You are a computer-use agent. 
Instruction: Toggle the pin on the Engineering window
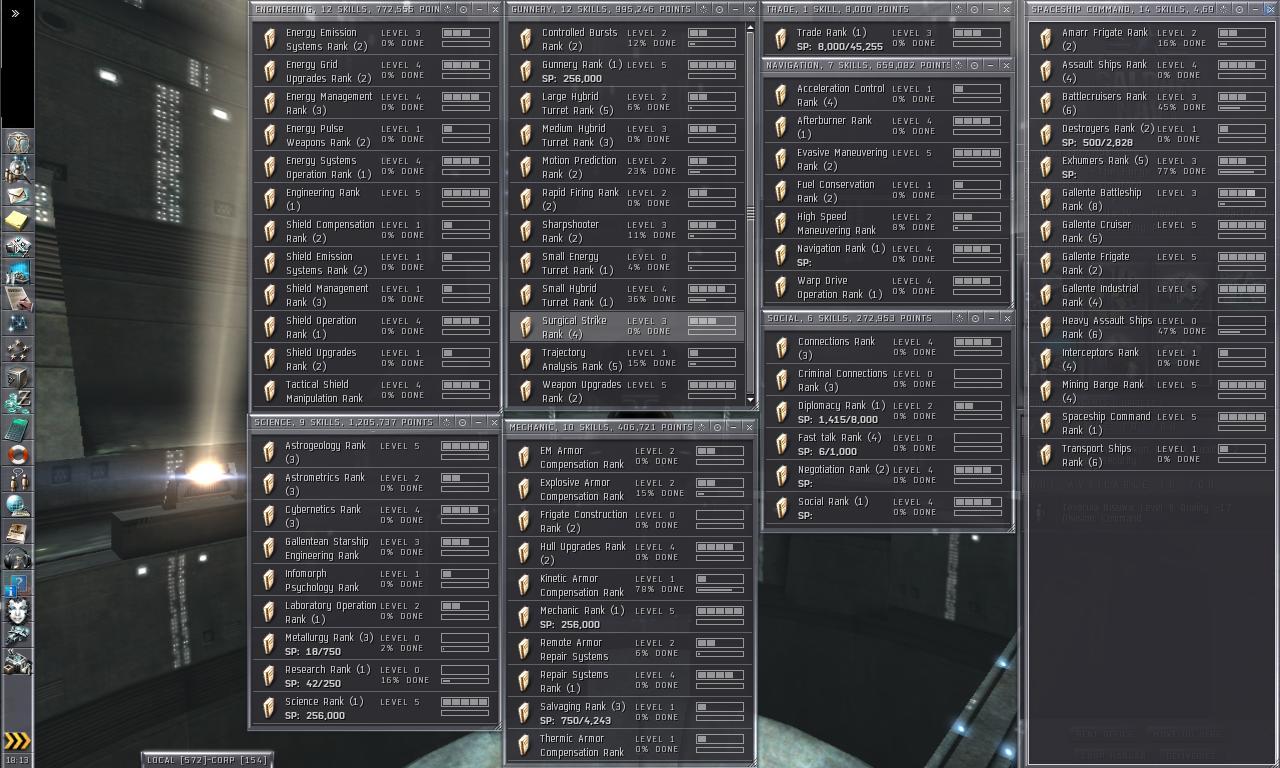coord(447,9)
